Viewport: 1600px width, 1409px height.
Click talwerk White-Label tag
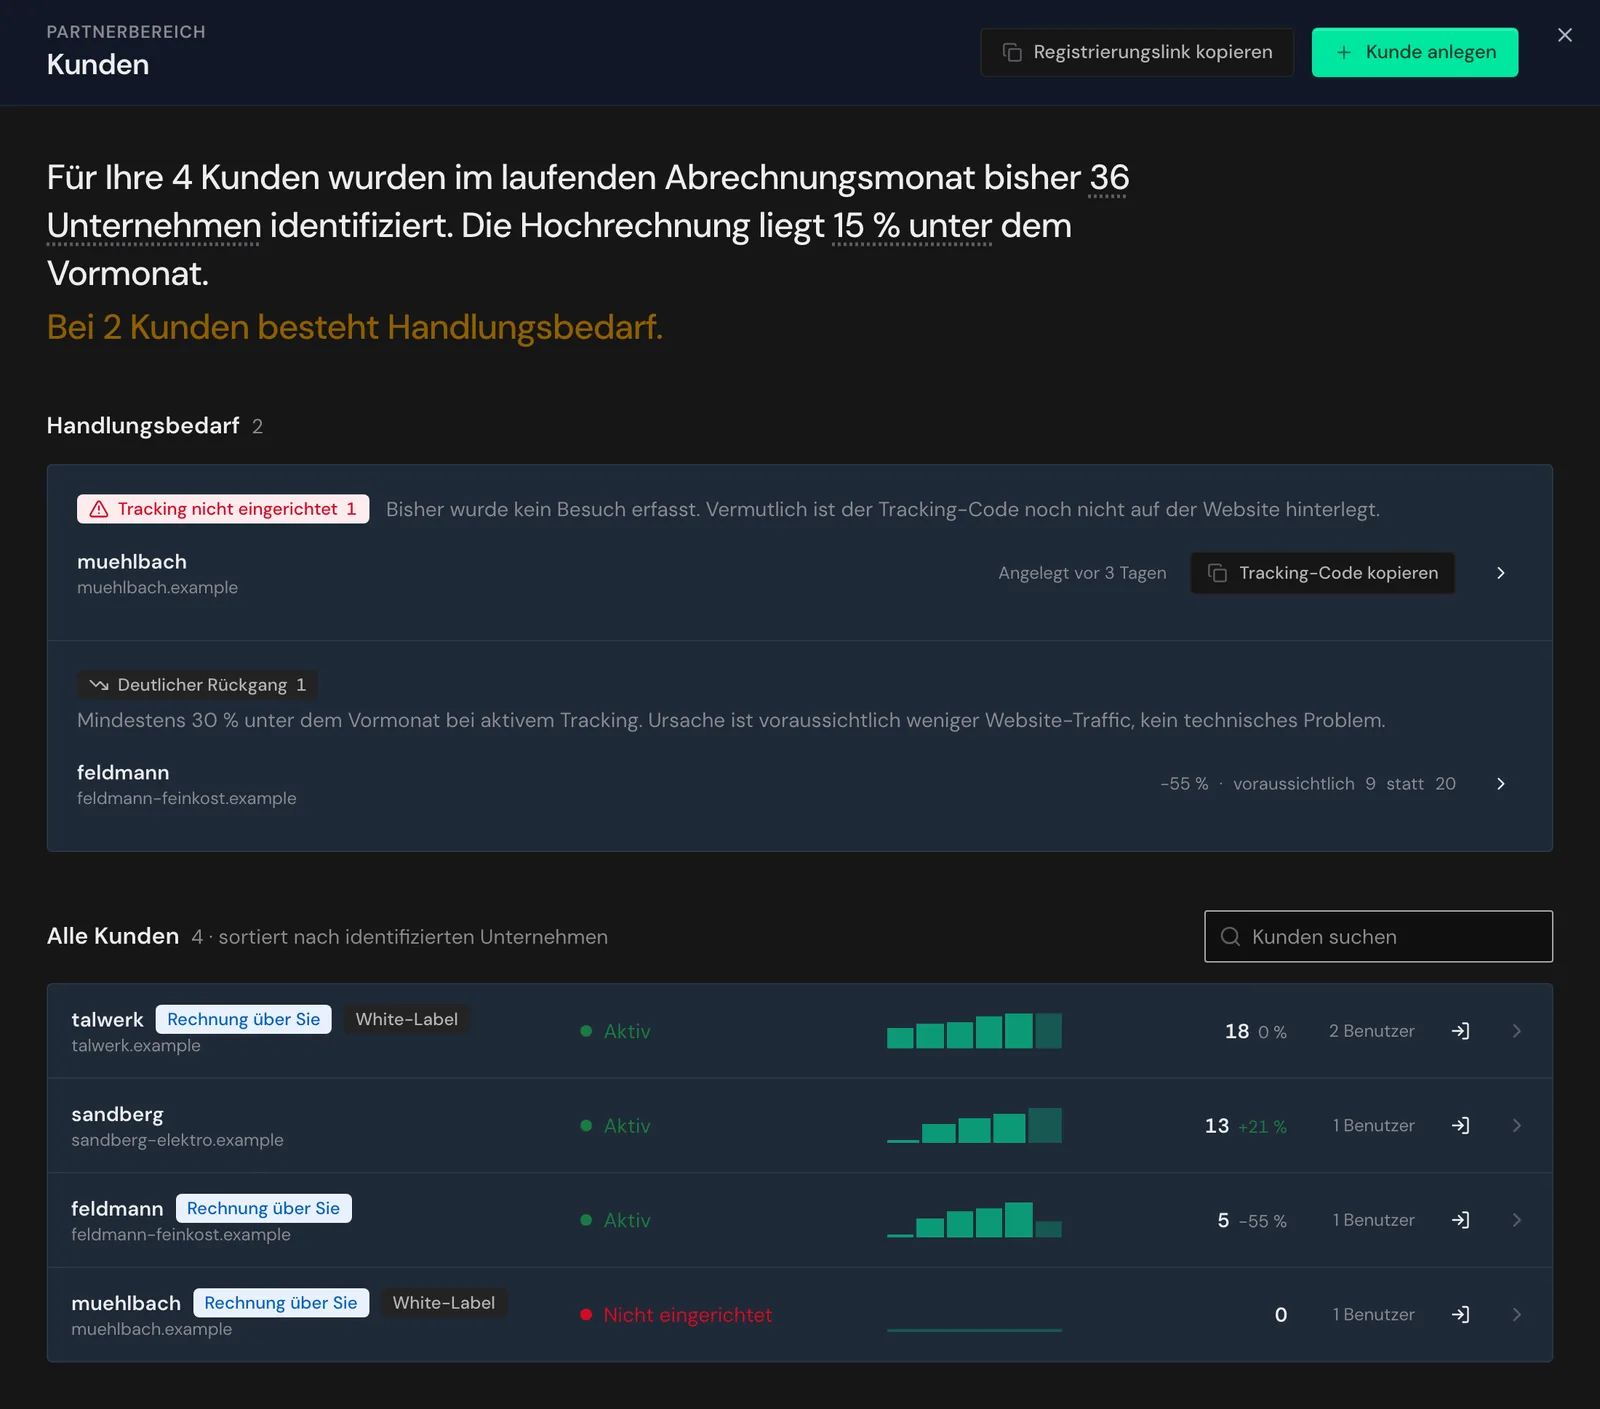407,1019
